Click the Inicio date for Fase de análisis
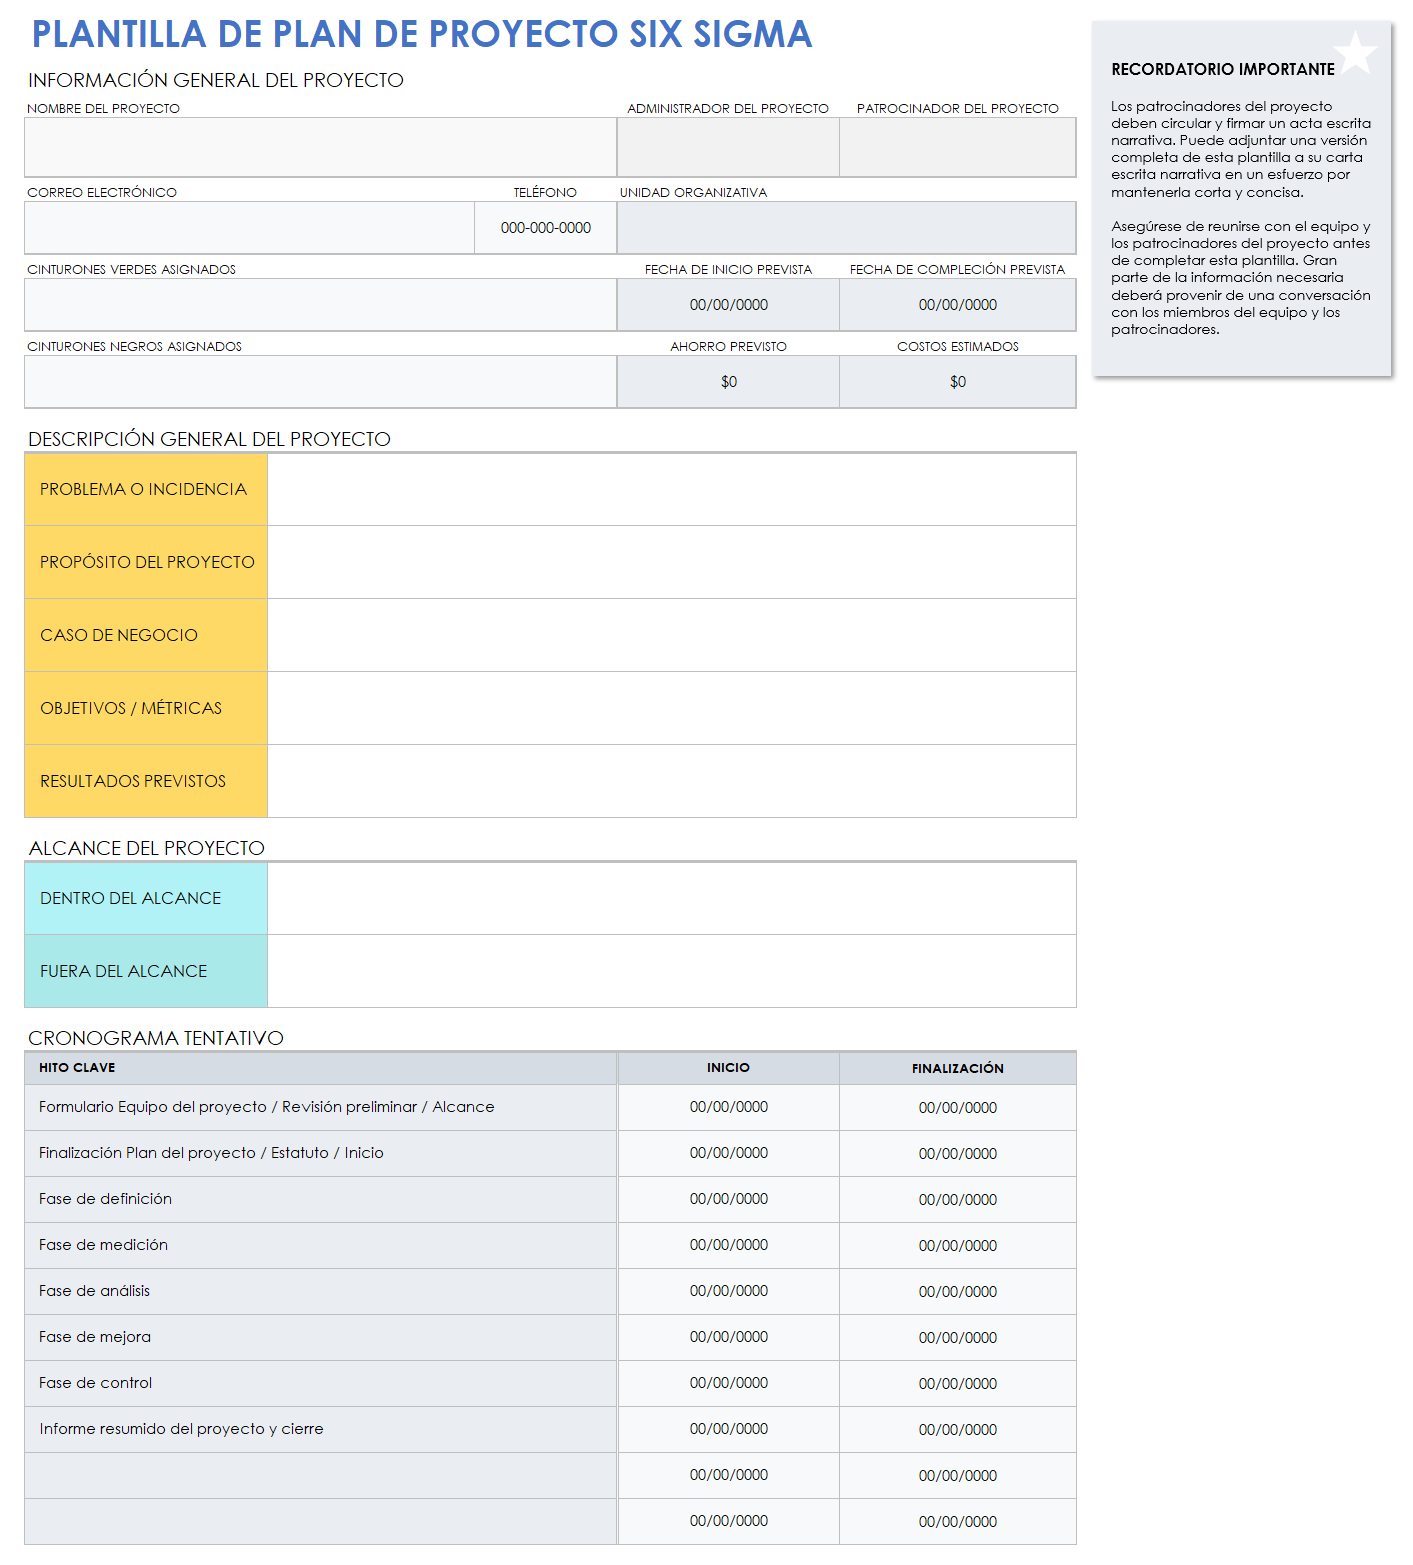This screenshot has width=1413, height=1565. pyautogui.click(x=728, y=1291)
